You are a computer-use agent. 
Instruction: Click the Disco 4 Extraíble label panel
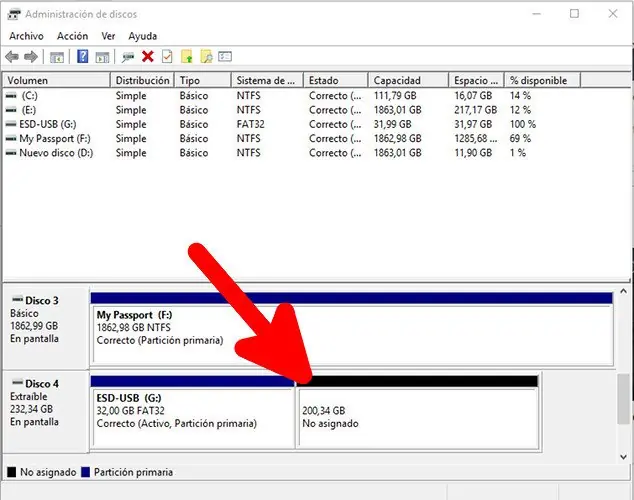click(x=45, y=411)
